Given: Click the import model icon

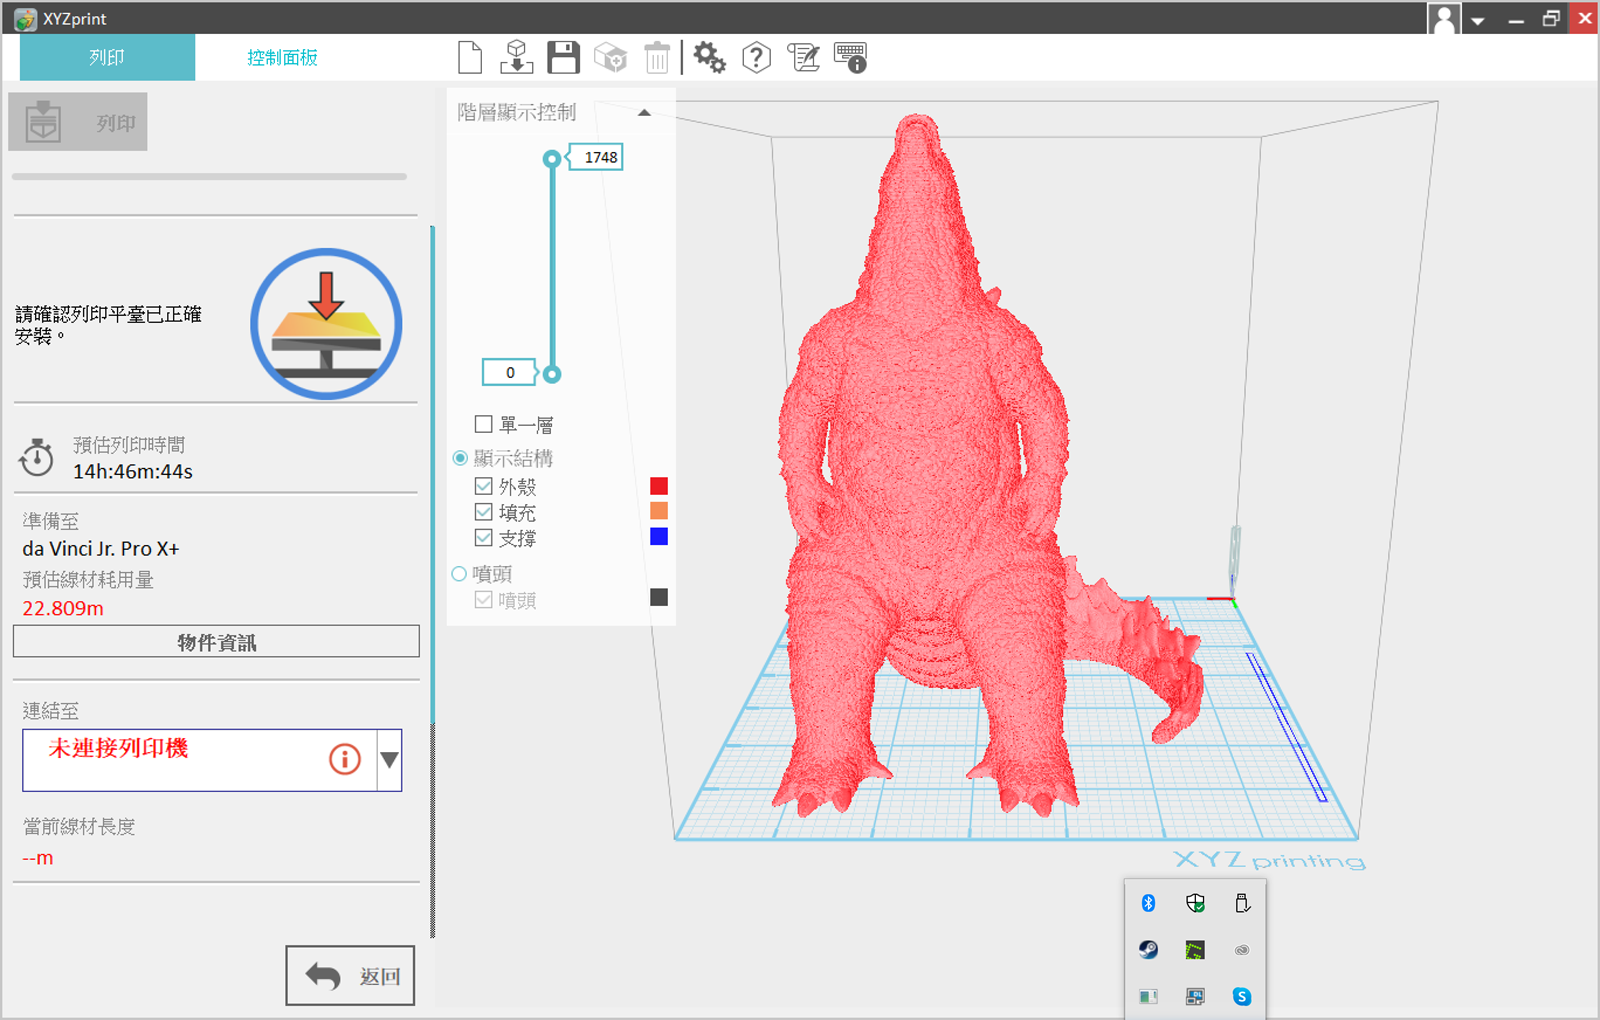Looking at the screenshot, I should coord(516,58).
